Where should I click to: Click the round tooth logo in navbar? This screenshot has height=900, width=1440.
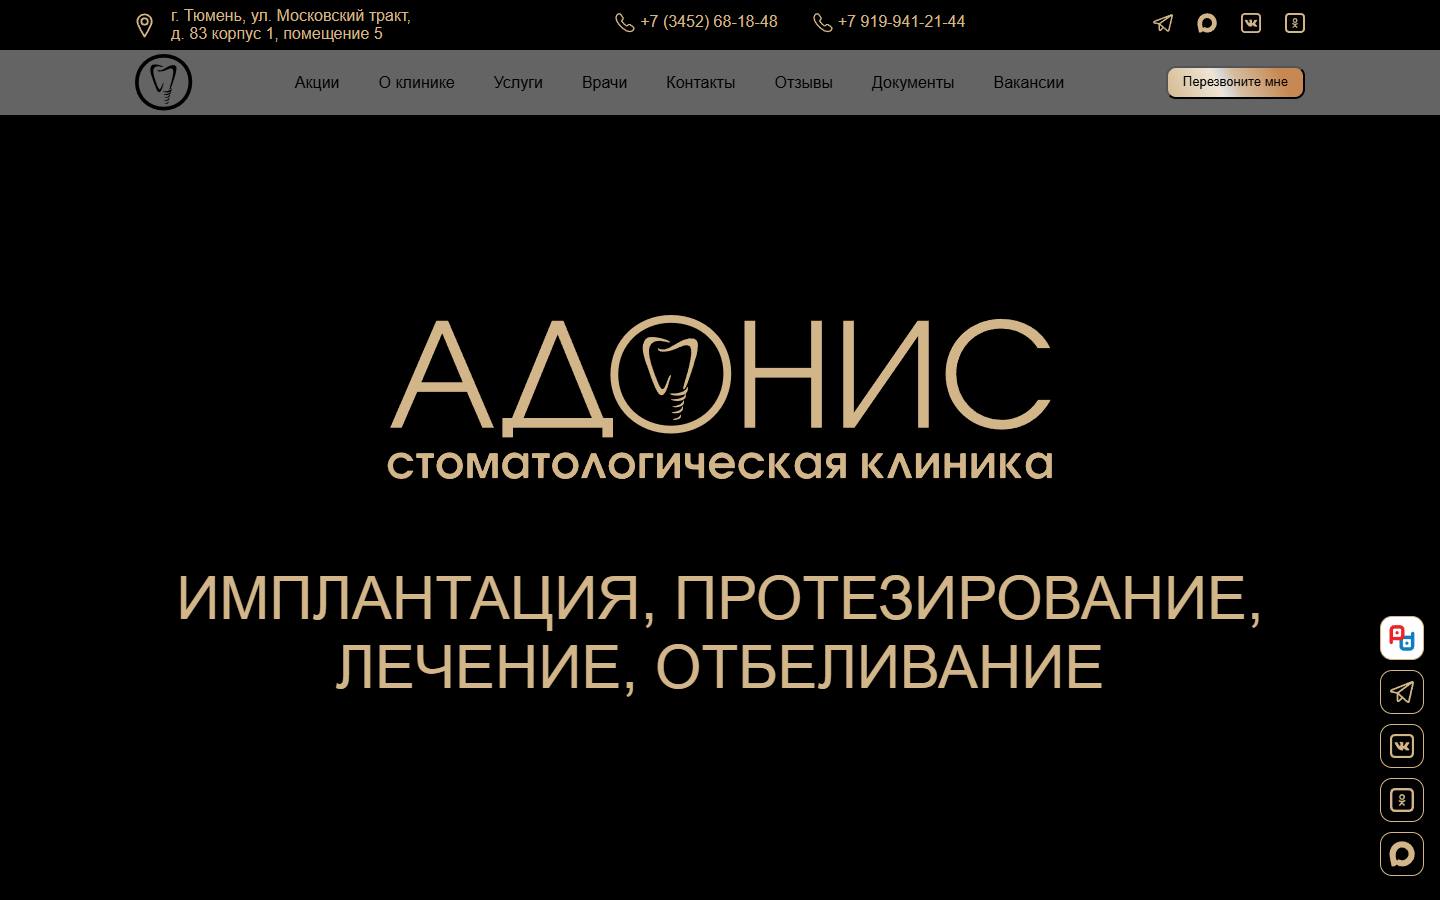pos(163,82)
